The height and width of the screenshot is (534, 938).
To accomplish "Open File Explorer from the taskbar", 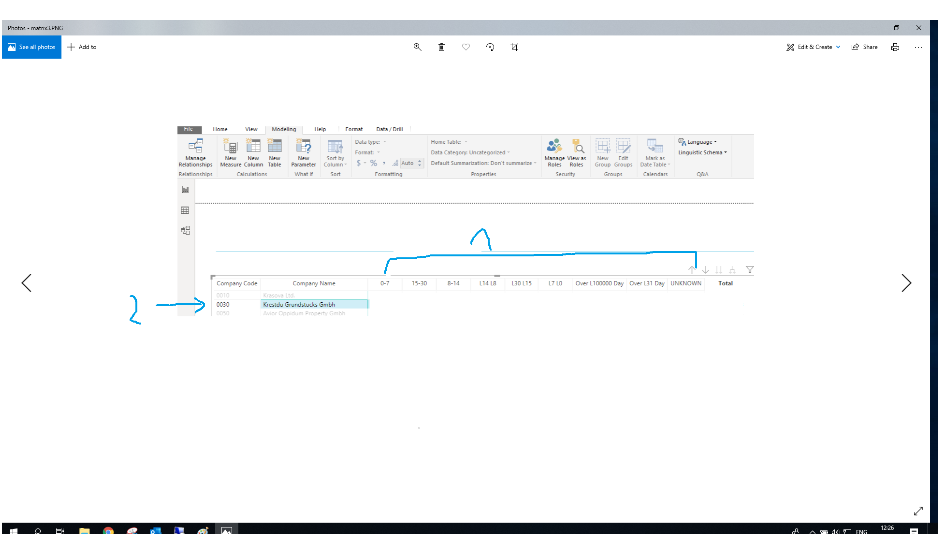I will [84, 530].
